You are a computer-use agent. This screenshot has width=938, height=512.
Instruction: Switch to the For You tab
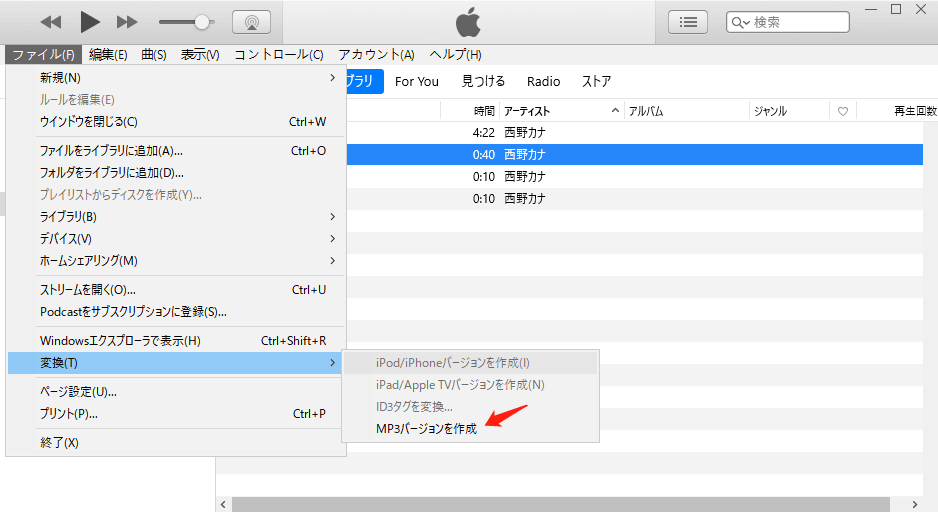pyautogui.click(x=417, y=81)
